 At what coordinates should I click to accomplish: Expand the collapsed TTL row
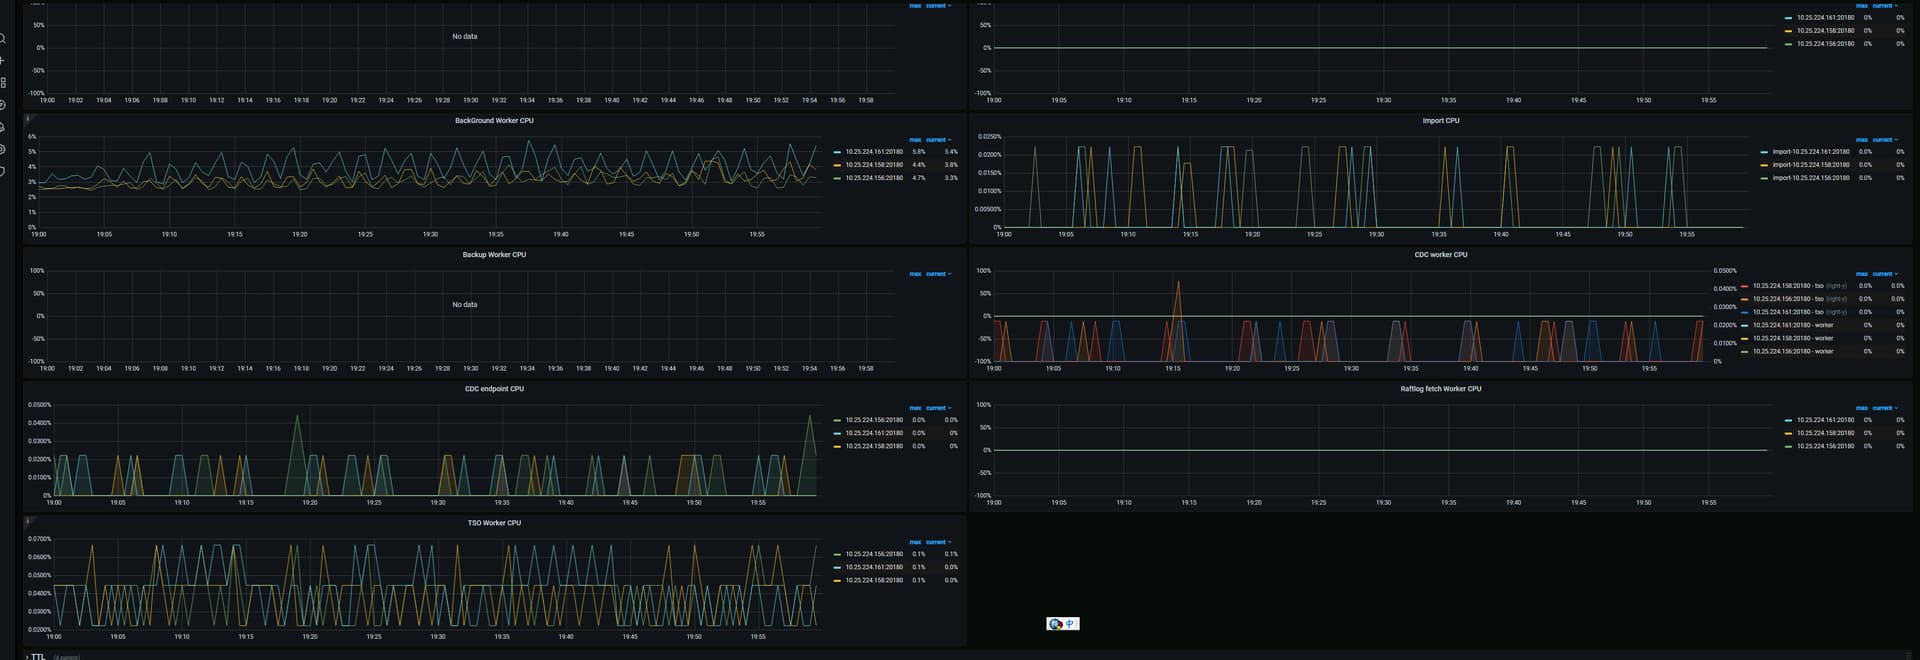[x=37, y=656]
